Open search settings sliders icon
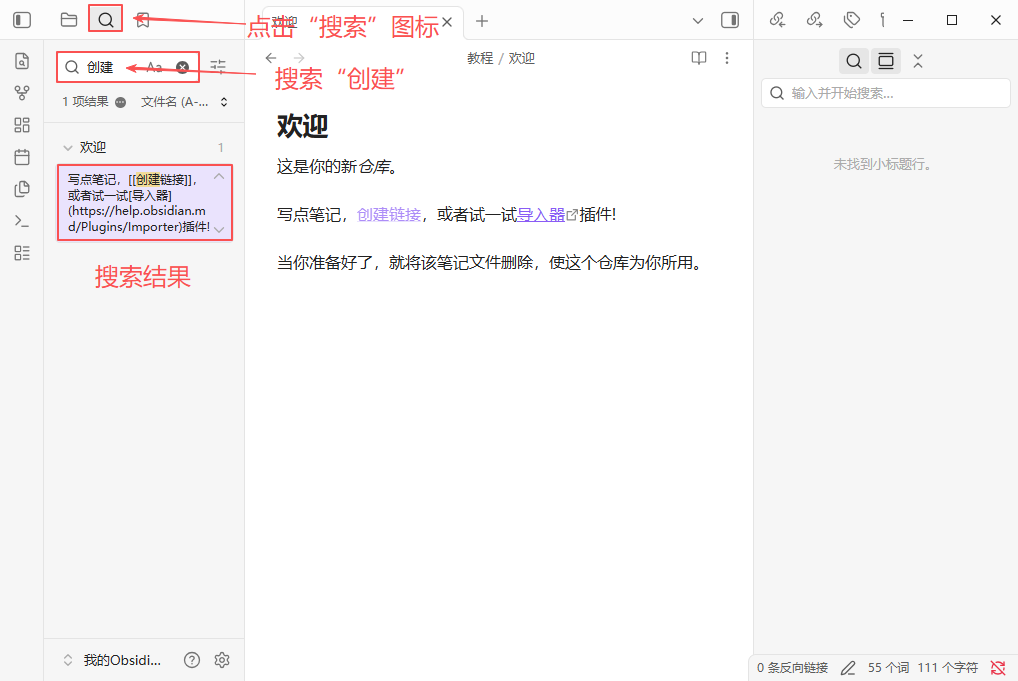 point(218,66)
